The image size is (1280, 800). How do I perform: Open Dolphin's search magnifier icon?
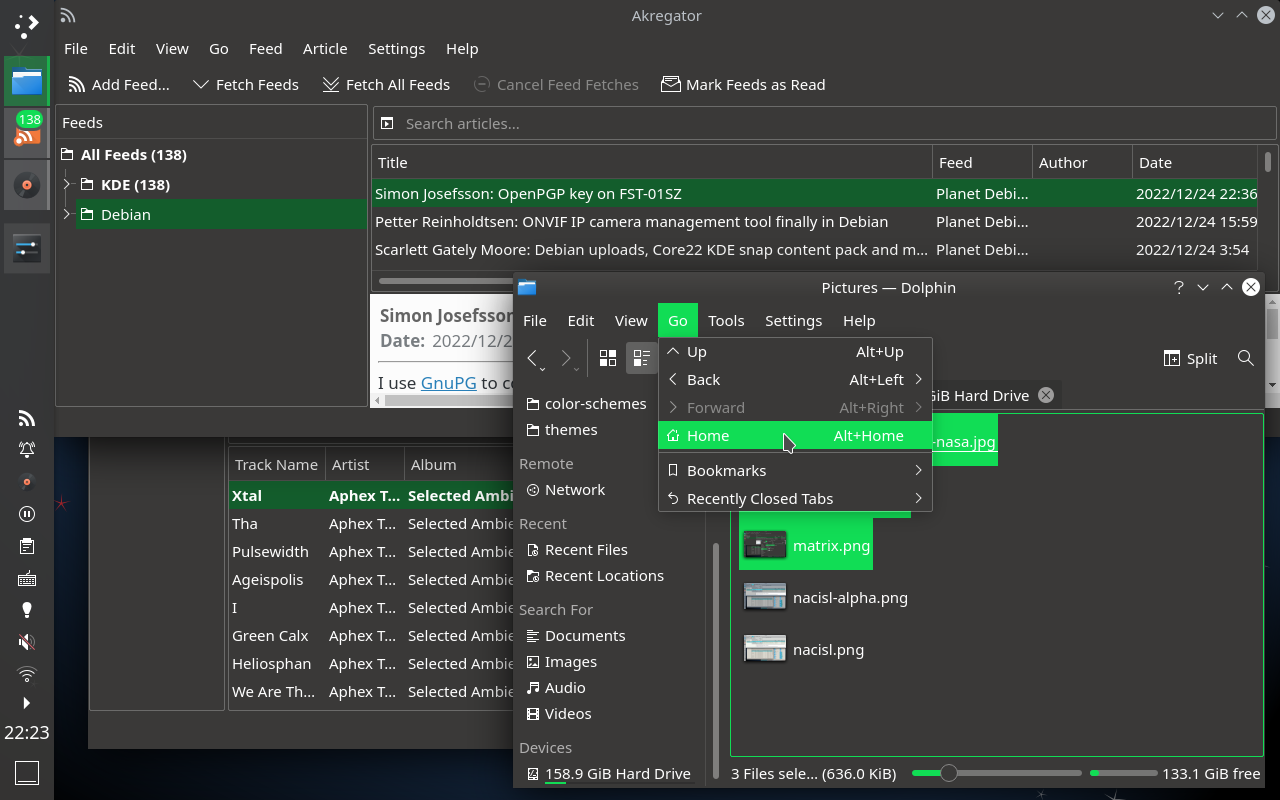coord(1245,358)
